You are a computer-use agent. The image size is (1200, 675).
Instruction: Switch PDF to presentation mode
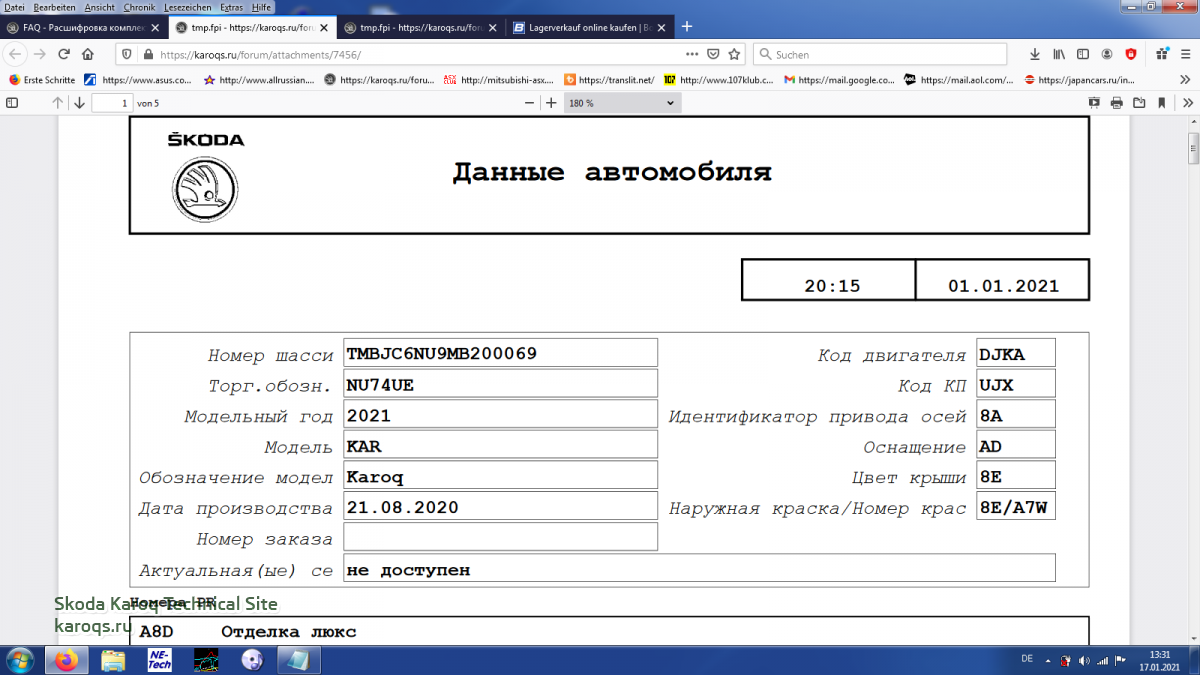(x=1094, y=103)
